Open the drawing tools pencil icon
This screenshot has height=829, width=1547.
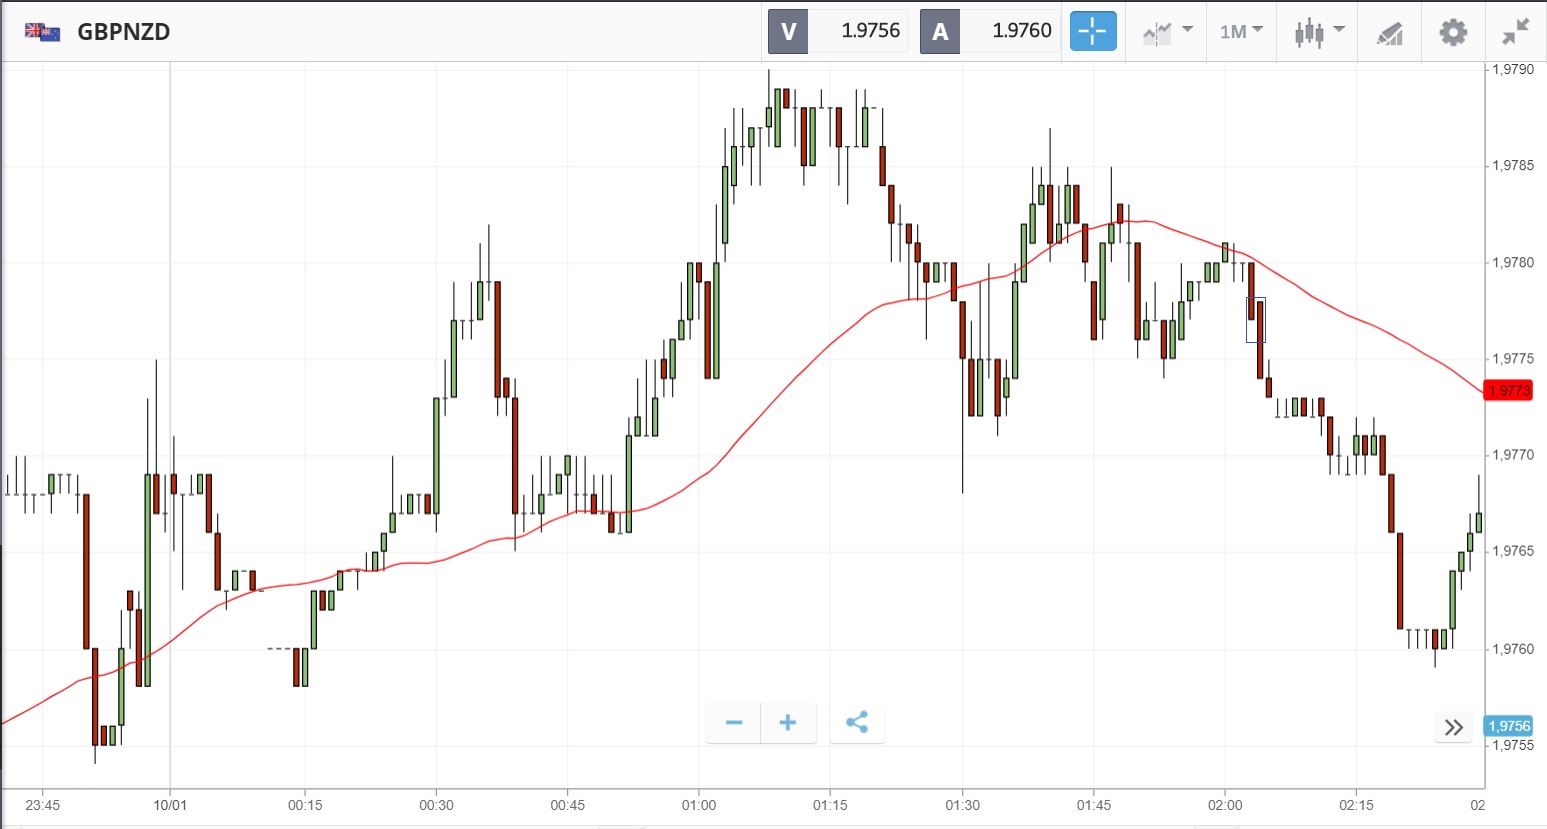(x=1389, y=33)
